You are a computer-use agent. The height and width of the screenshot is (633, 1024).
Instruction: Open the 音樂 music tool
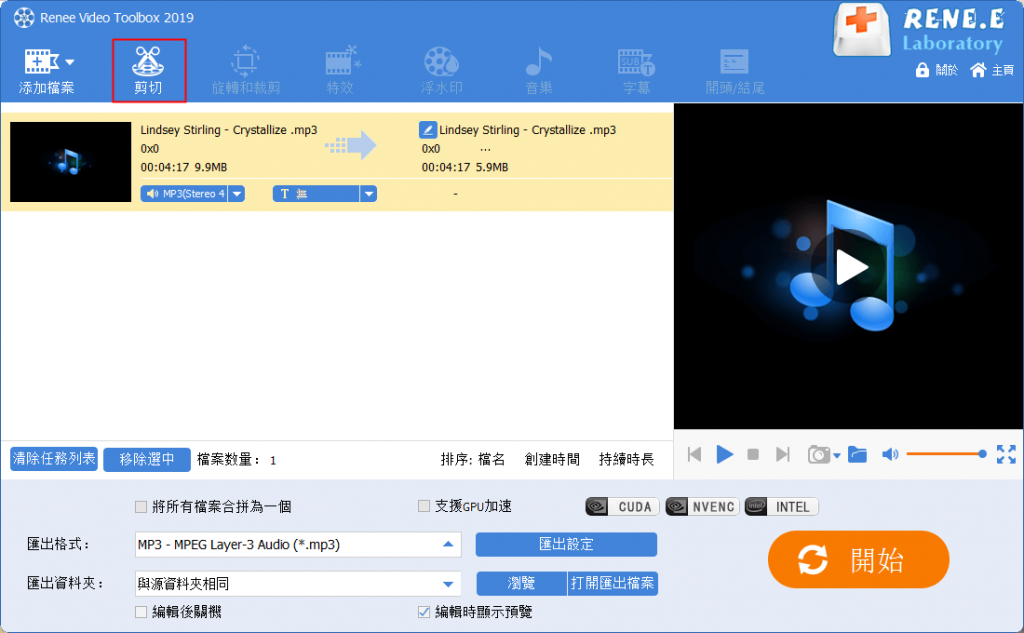click(x=539, y=71)
